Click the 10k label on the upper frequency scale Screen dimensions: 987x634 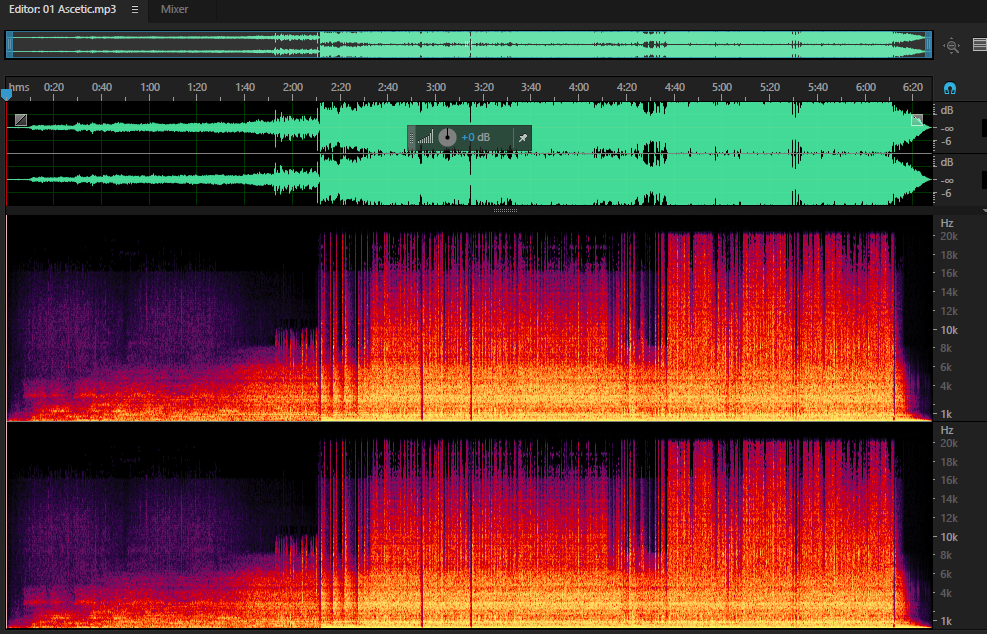[x=949, y=330]
